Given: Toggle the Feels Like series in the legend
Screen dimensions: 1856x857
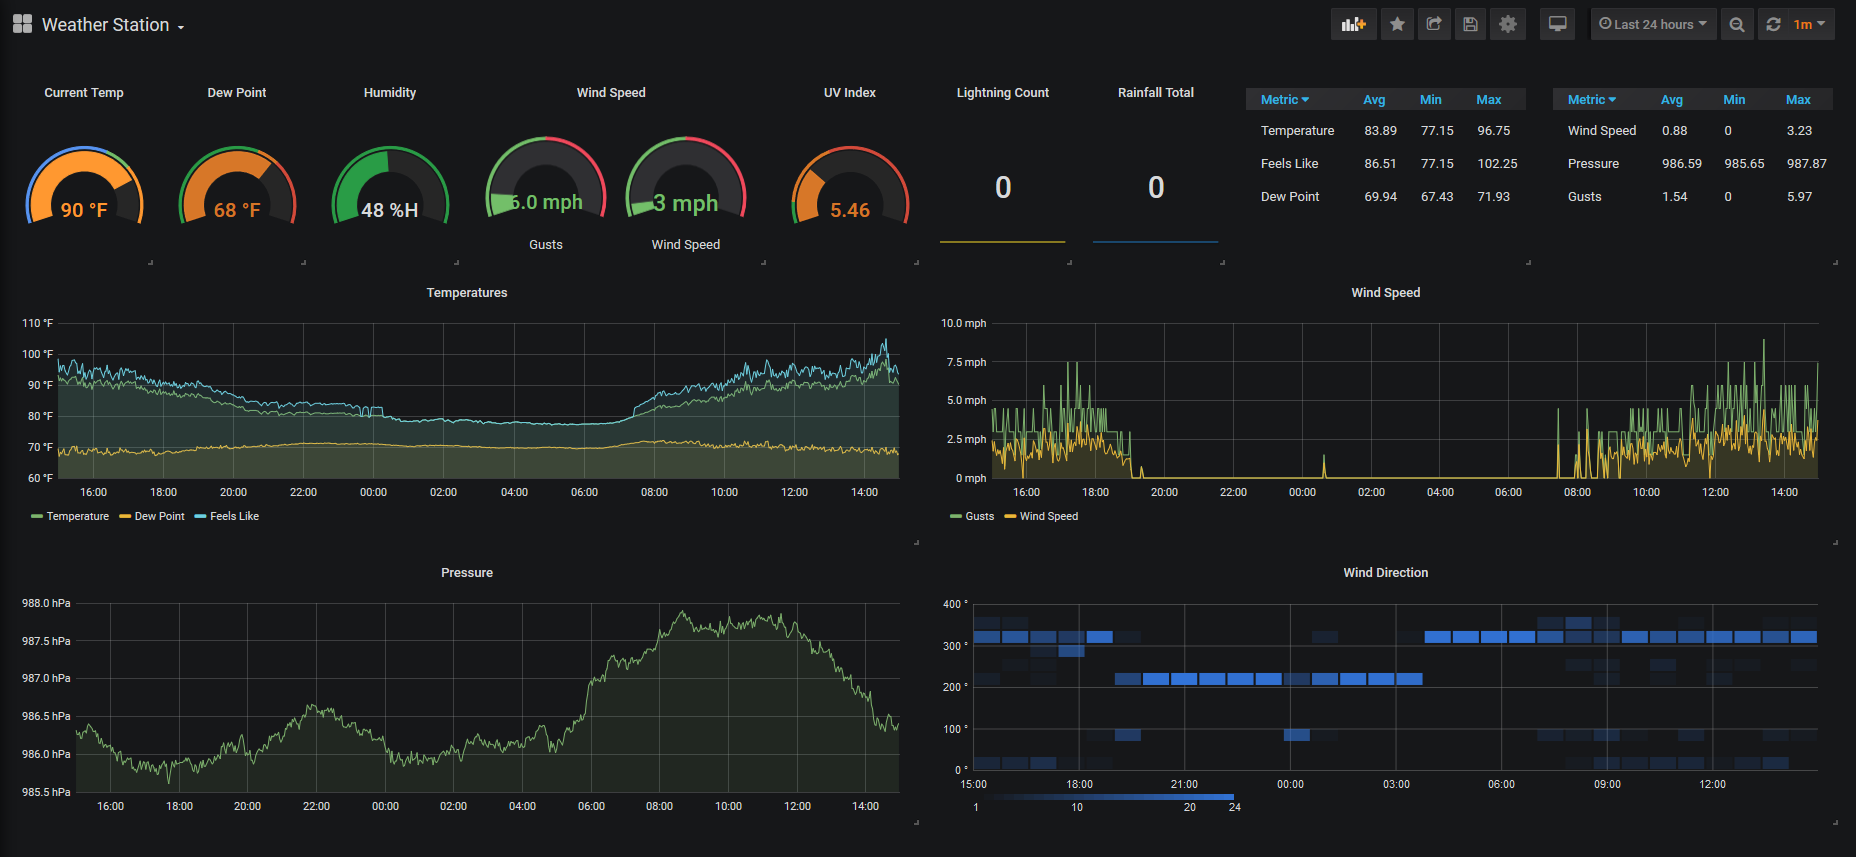Looking at the screenshot, I should (x=235, y=516).
